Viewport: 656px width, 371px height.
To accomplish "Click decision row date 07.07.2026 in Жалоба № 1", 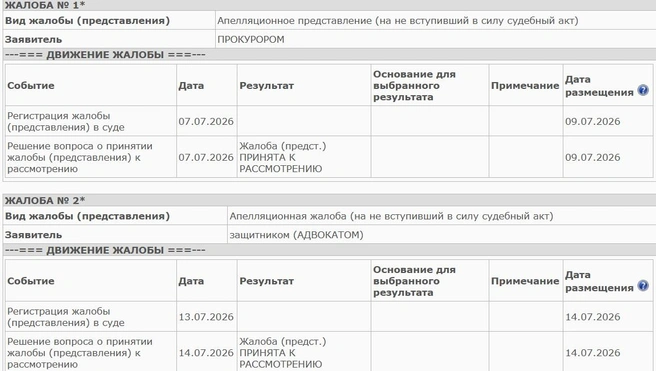I will pyautogui.click(x=206, y=157).
